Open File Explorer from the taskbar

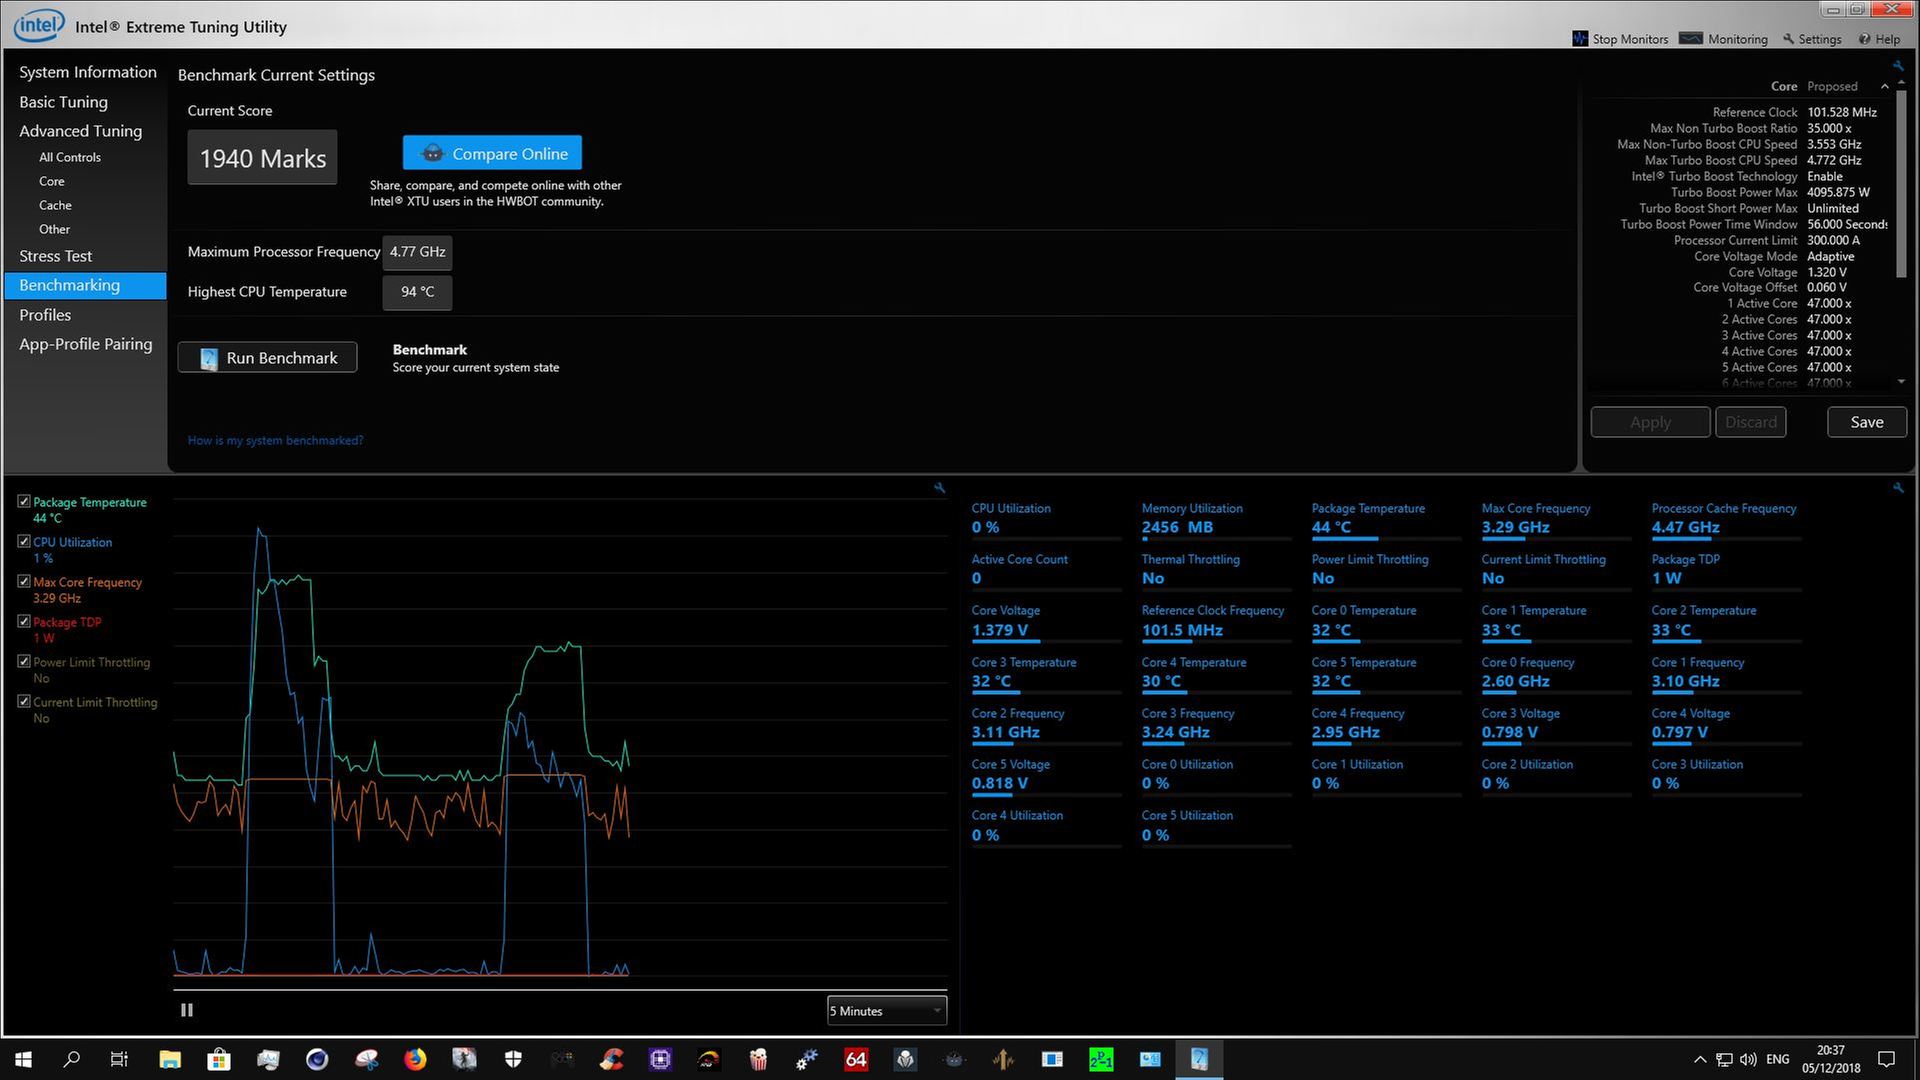click(169, 1059)
